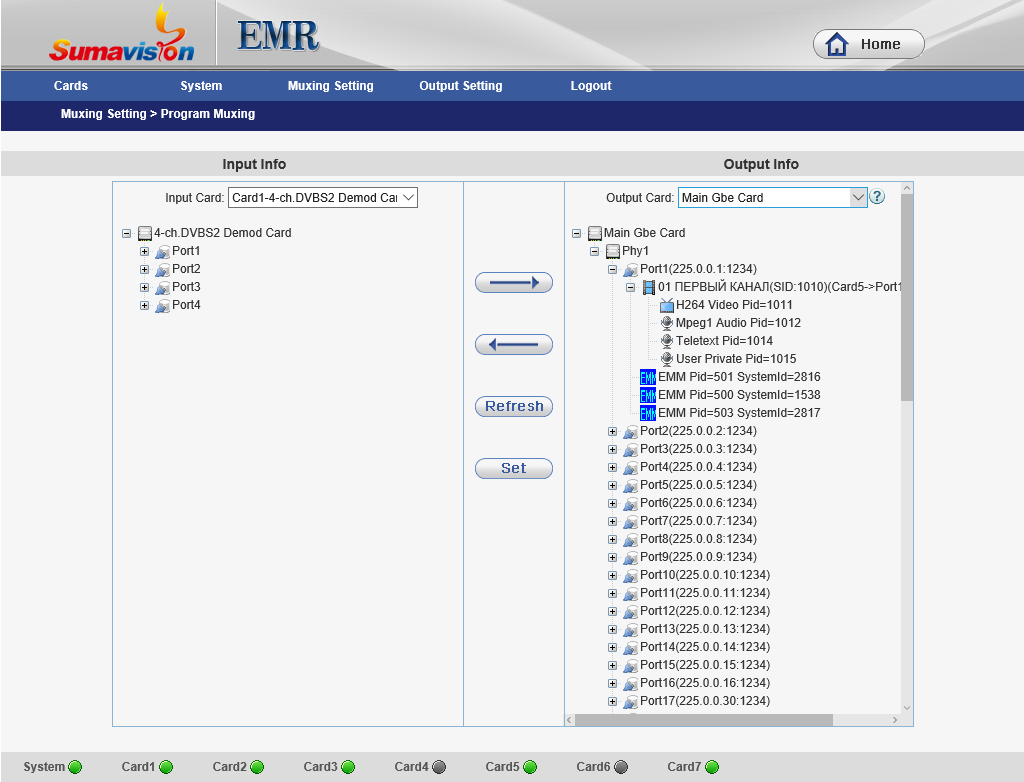Open the Output Setting menu
1024x782 pixels.
click(x=460, y=86)
